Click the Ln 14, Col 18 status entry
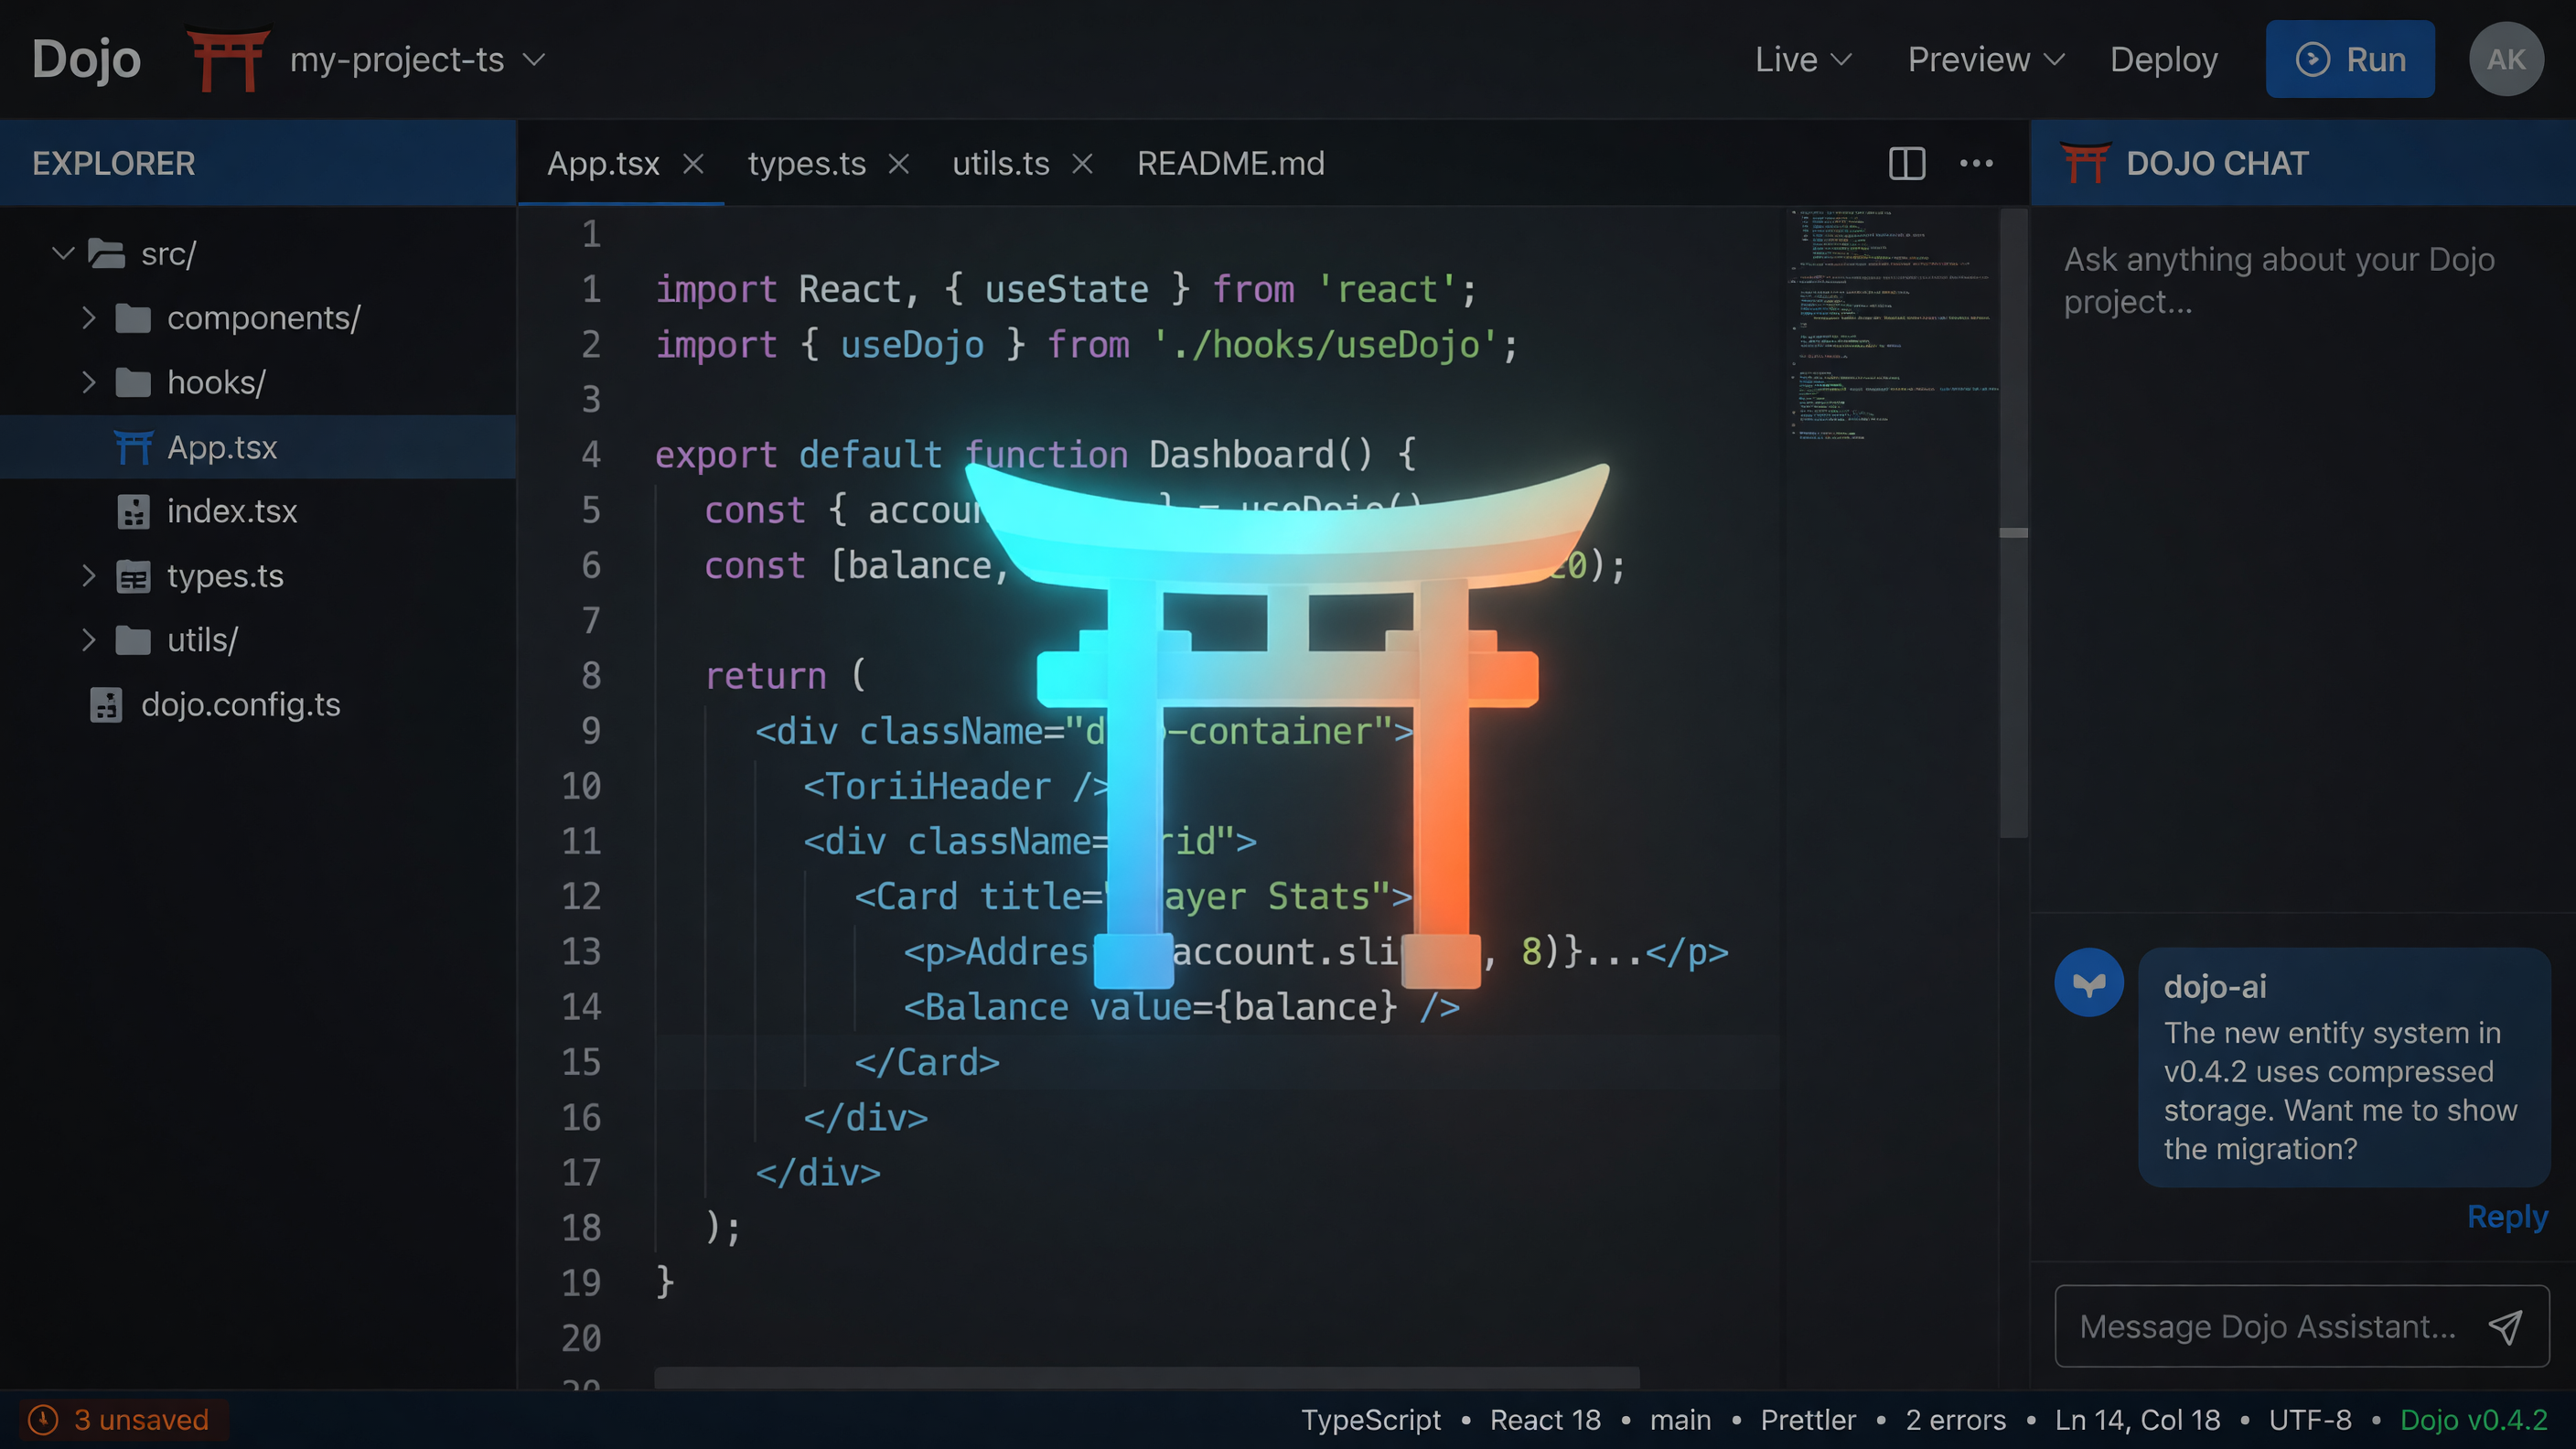The width and height of the screenshot is (2576, 1449). [x=2137, y=1420]
